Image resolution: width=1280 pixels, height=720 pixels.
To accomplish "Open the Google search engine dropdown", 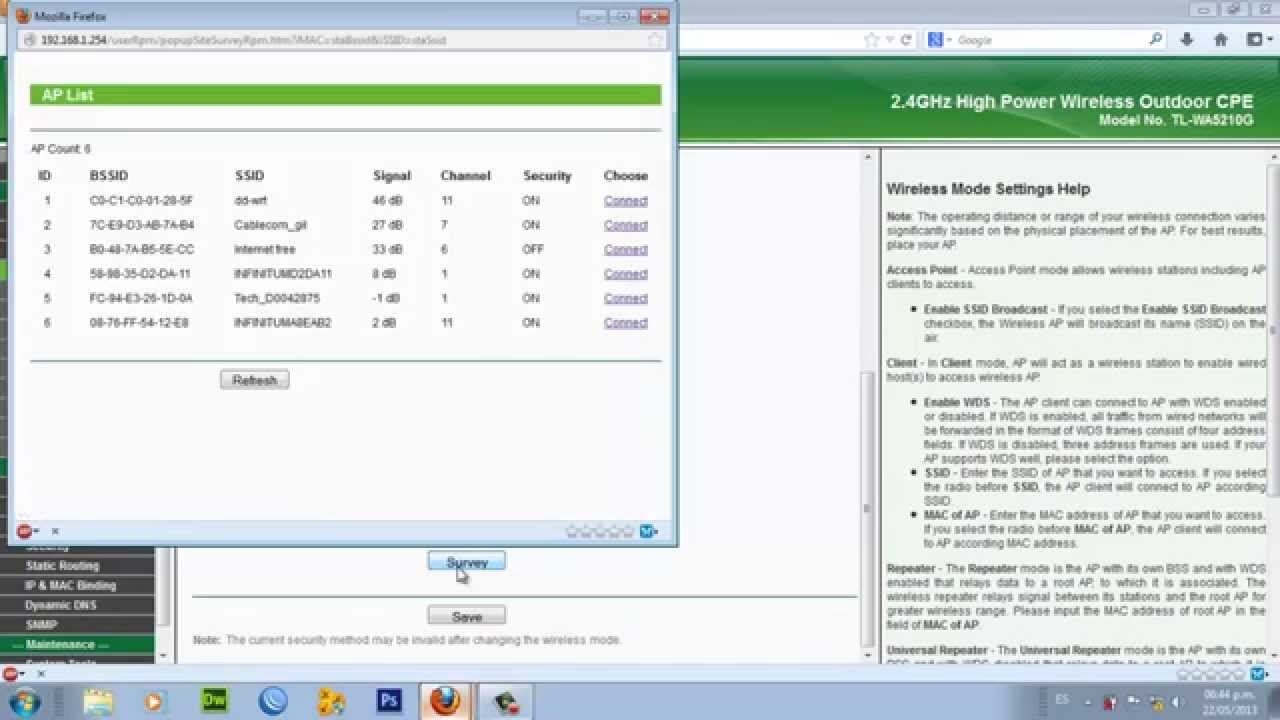I will (938, 40).
